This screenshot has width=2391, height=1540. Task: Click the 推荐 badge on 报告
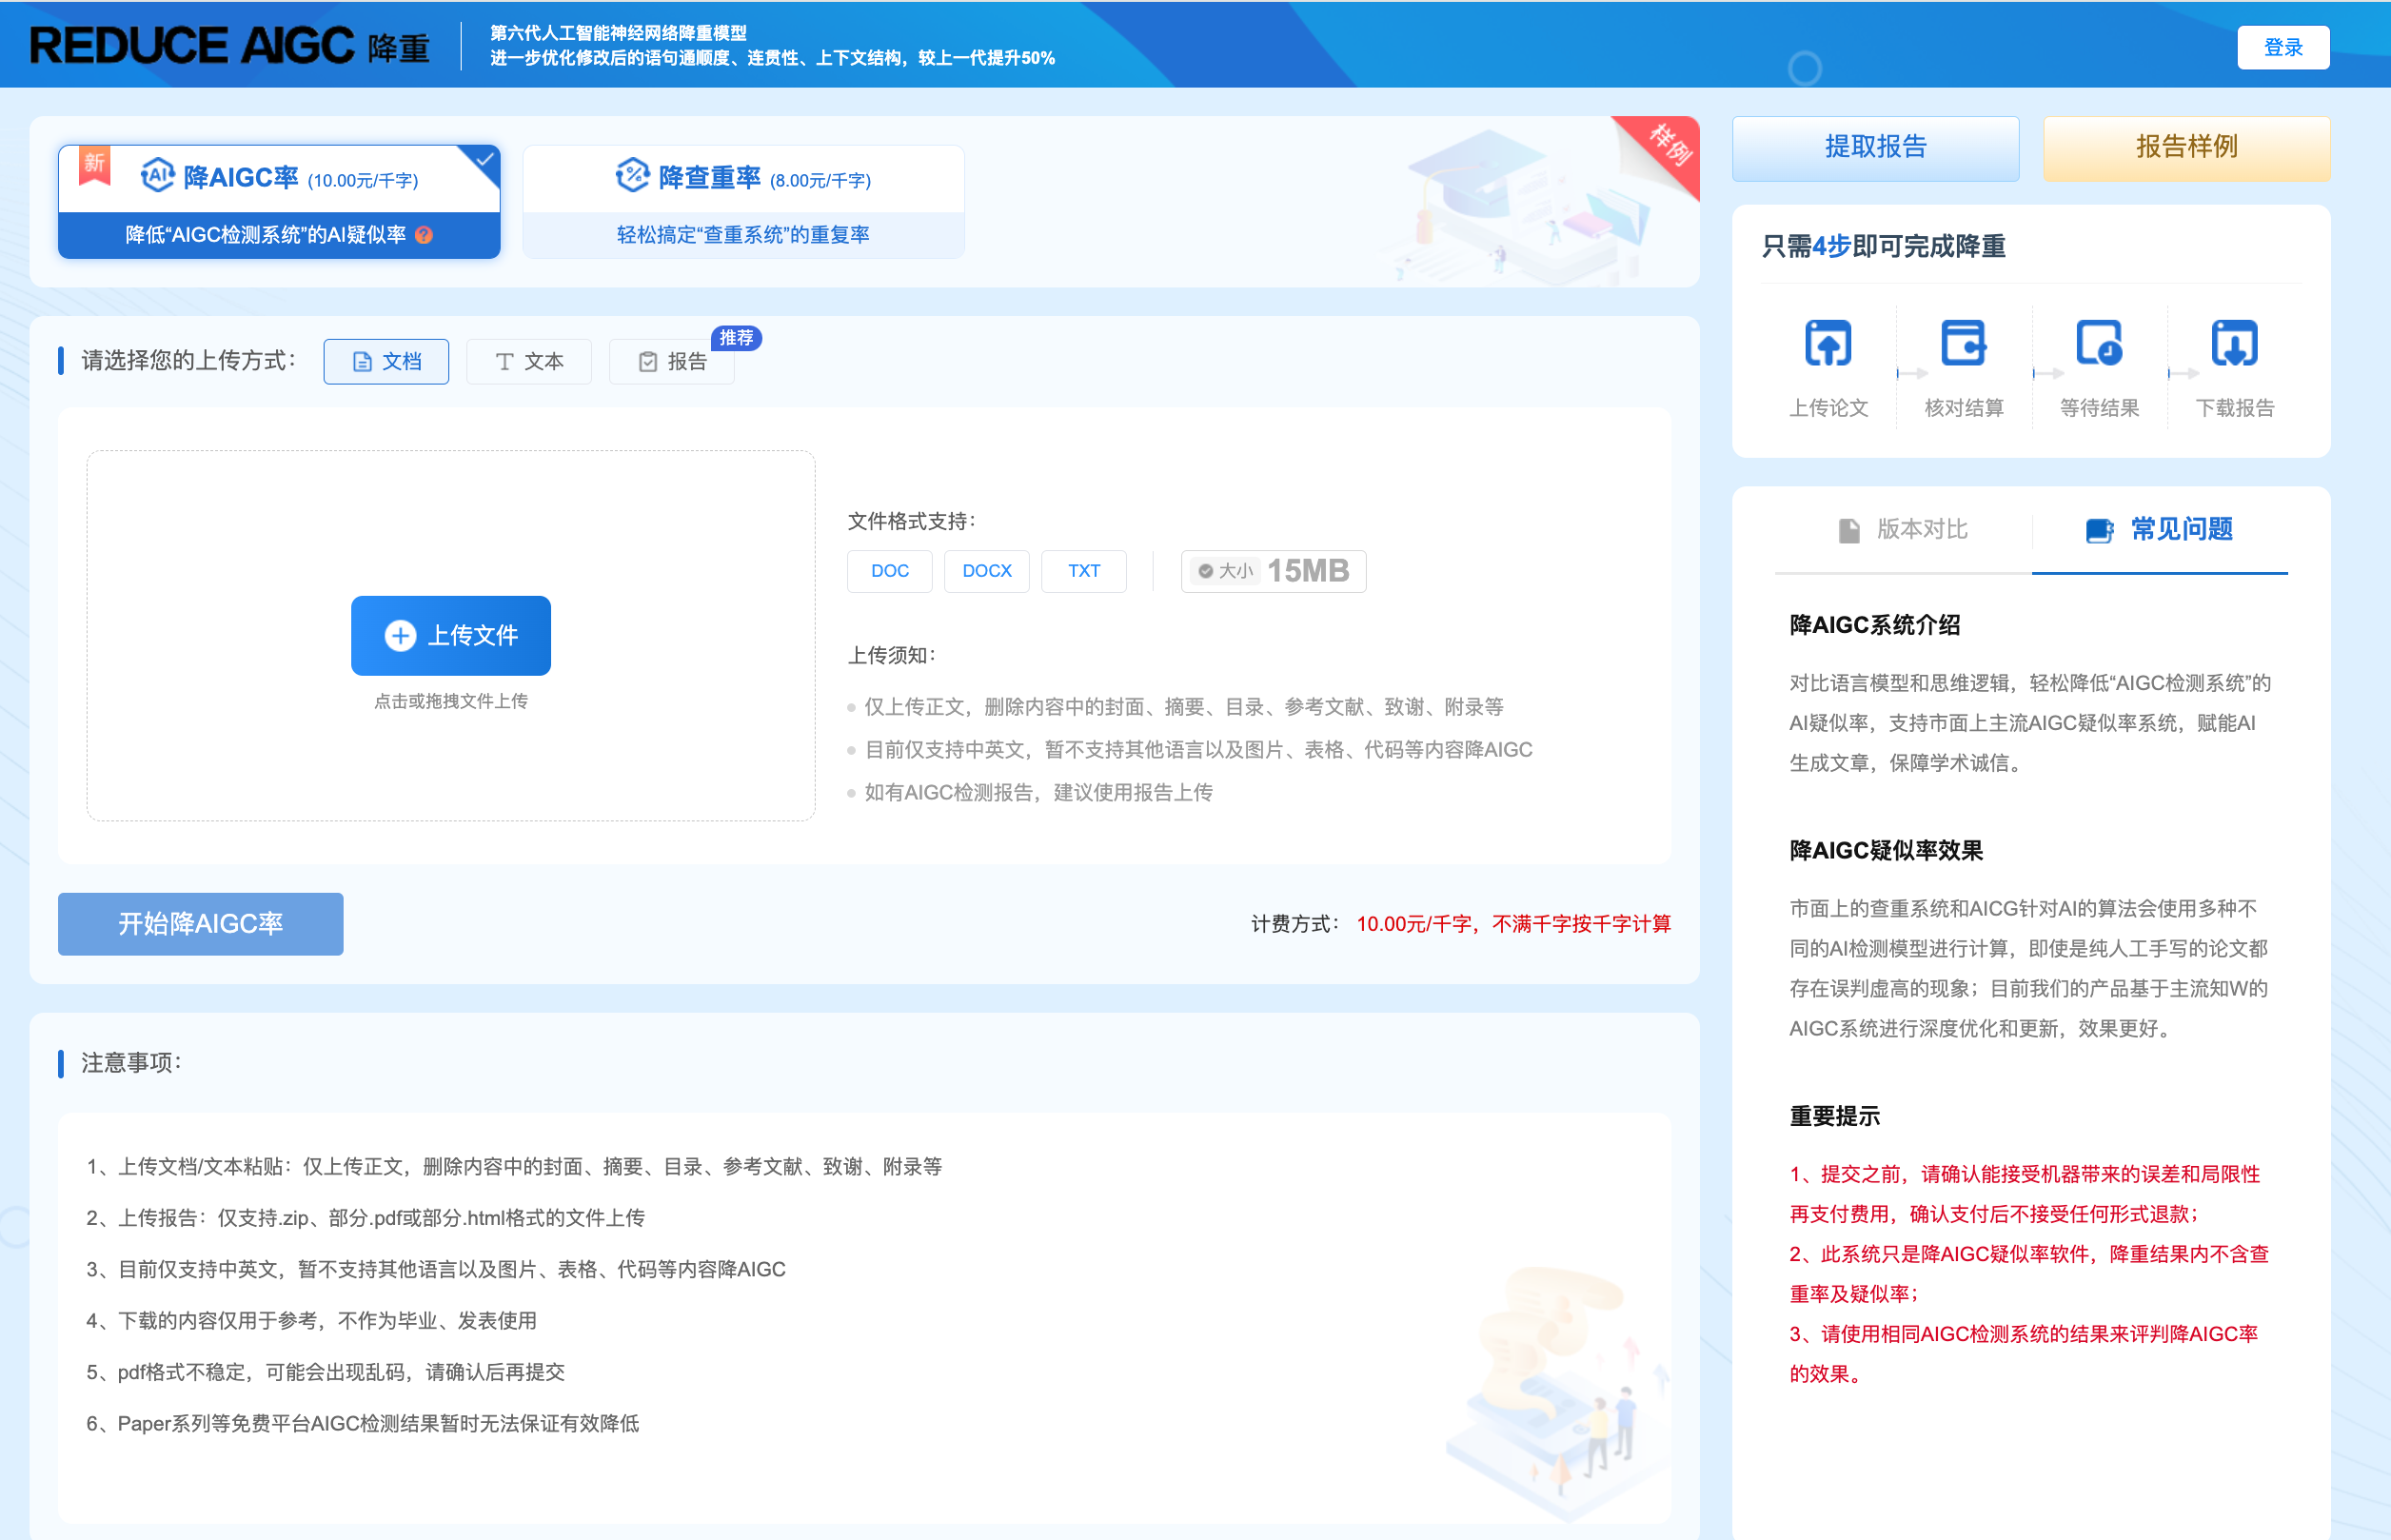click(x=736, y=338)
